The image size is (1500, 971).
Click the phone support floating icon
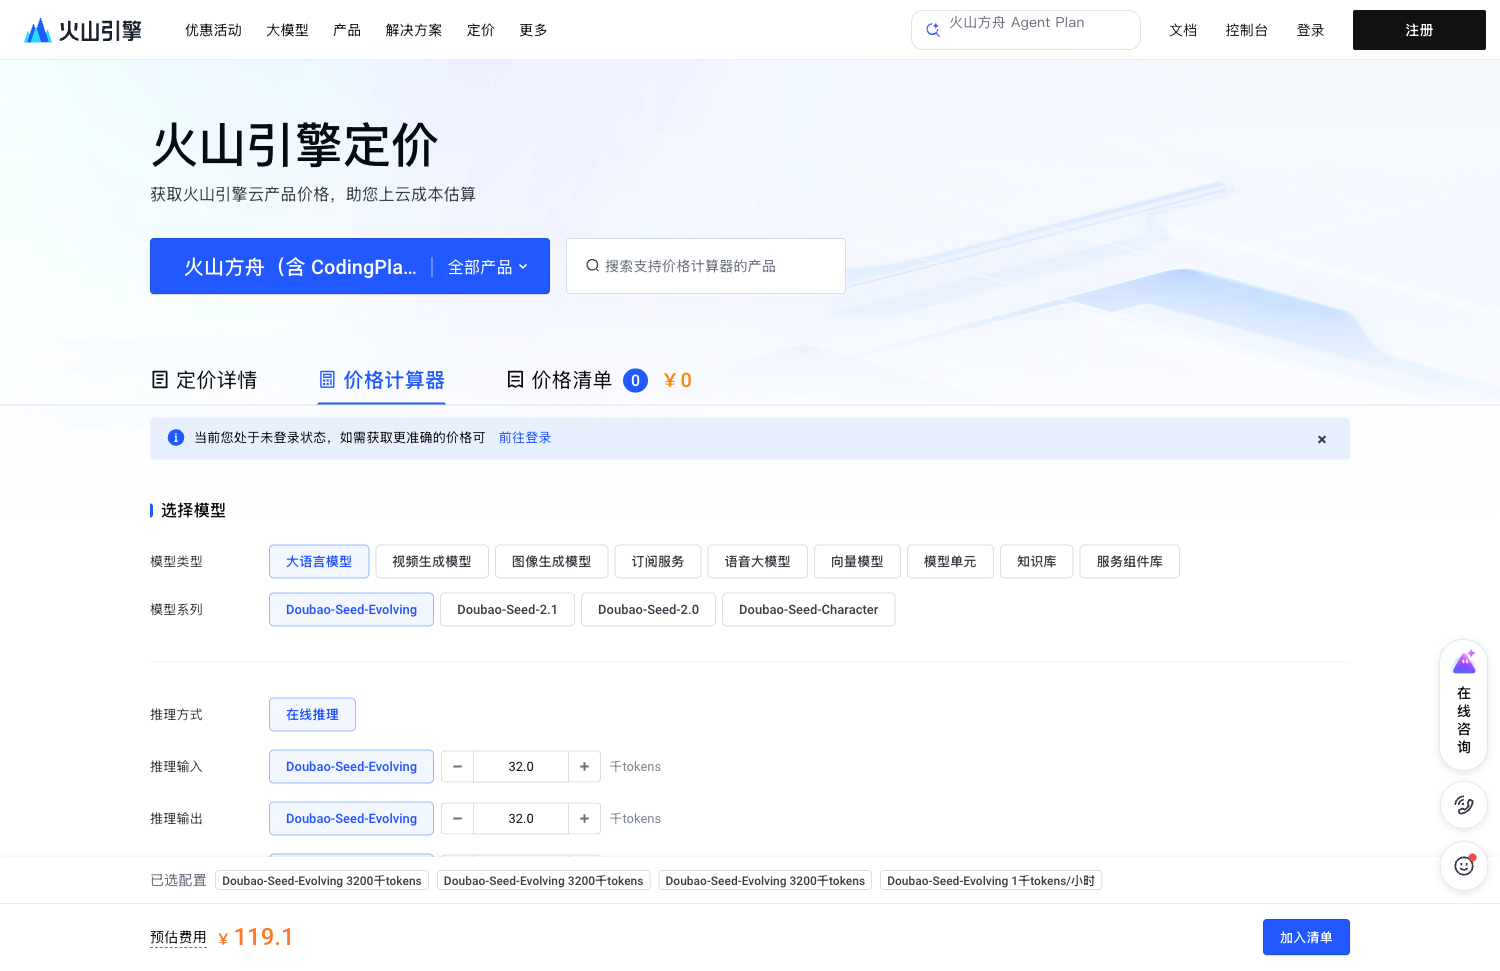(1464, 805)
